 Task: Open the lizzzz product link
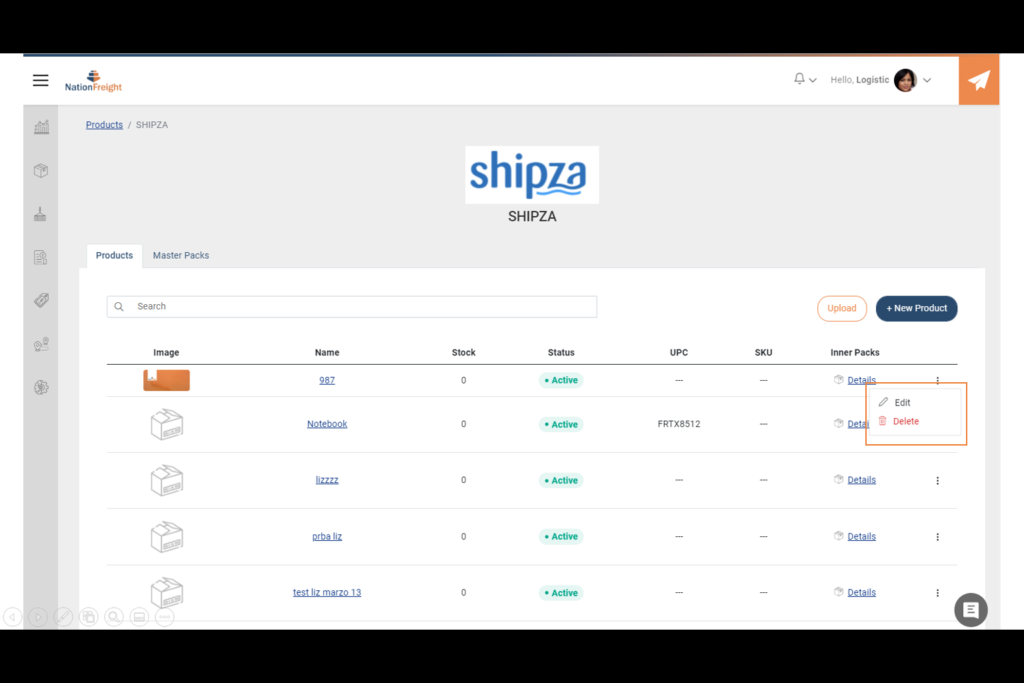(x=327, y=480)
